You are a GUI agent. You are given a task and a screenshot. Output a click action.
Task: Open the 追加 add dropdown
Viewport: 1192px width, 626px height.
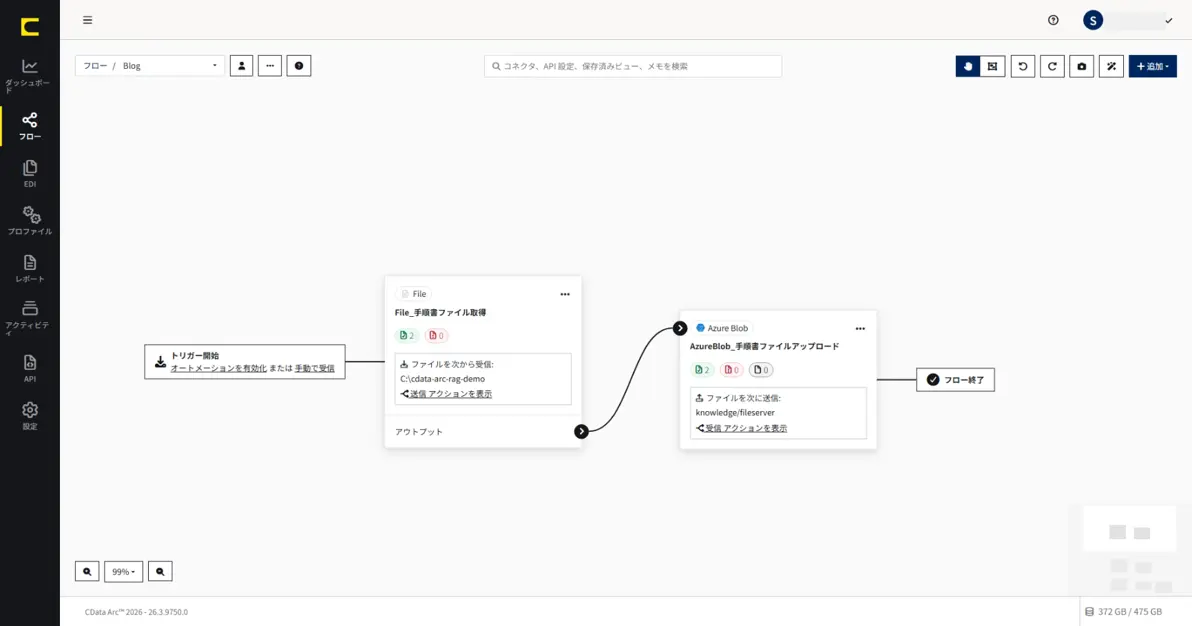pos(1152,66)
